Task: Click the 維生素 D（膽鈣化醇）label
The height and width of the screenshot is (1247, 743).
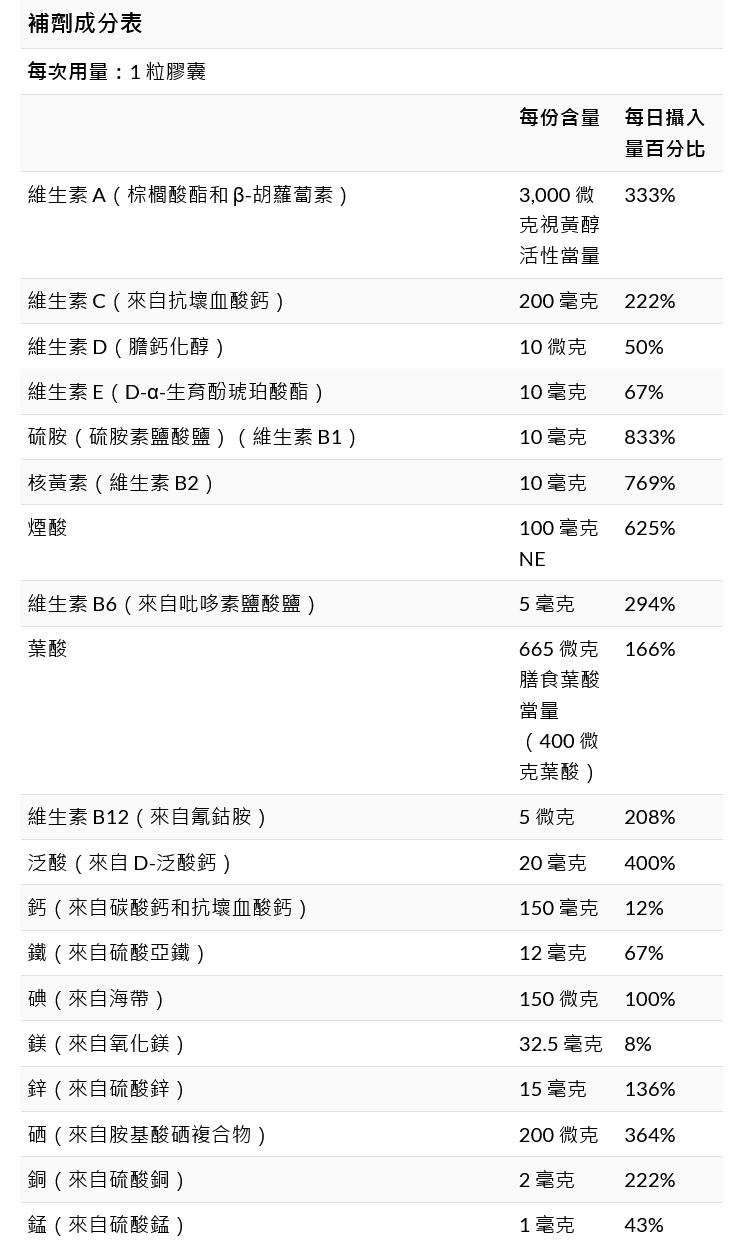Action: point(127,347)
